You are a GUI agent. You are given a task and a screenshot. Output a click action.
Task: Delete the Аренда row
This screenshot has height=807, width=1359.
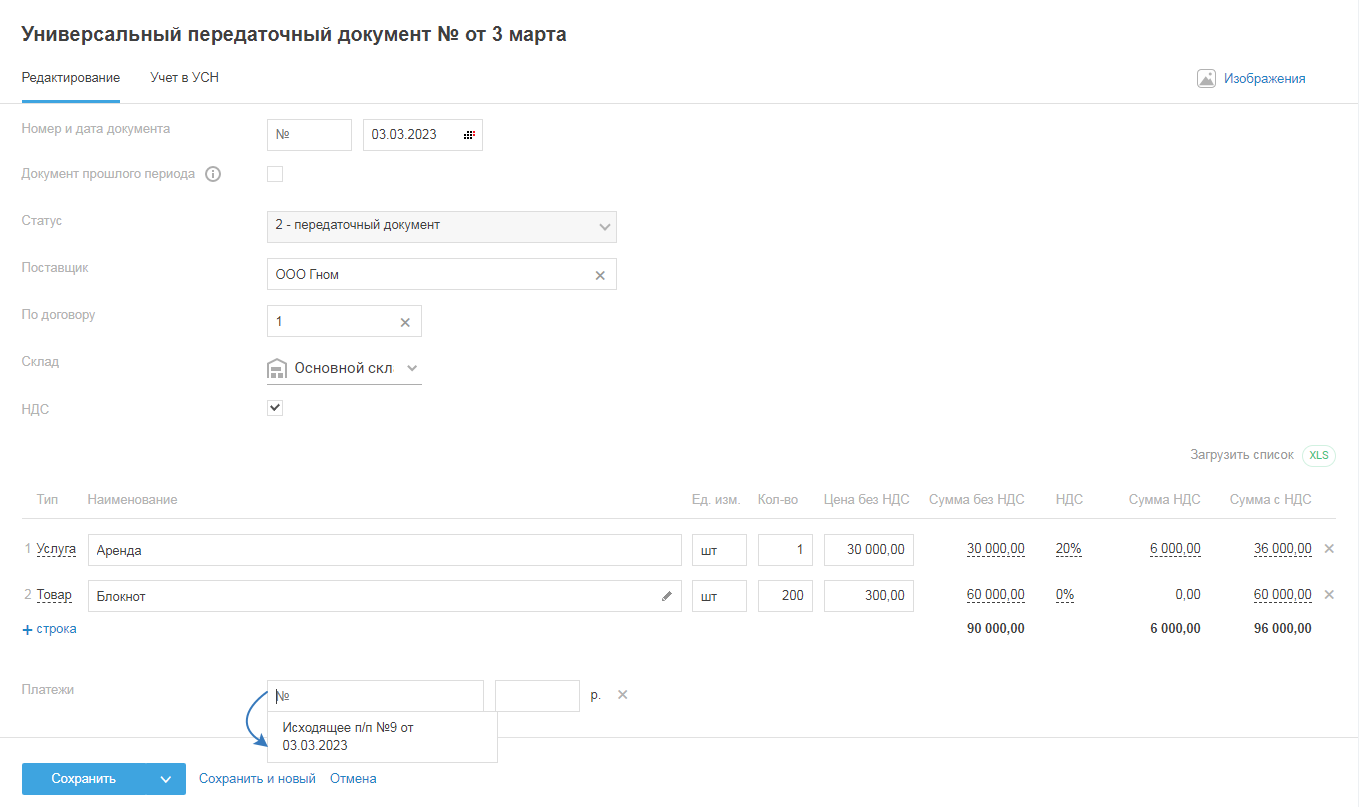[x=1329, y=549]
